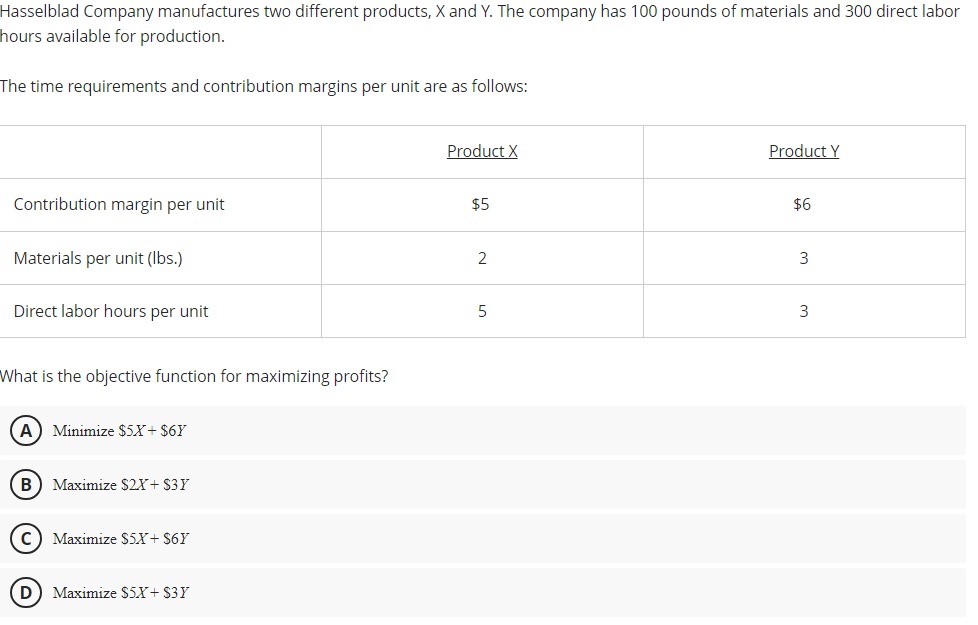
Task: Click Product X direct labor value 5
Action: (x=482, y=311)
